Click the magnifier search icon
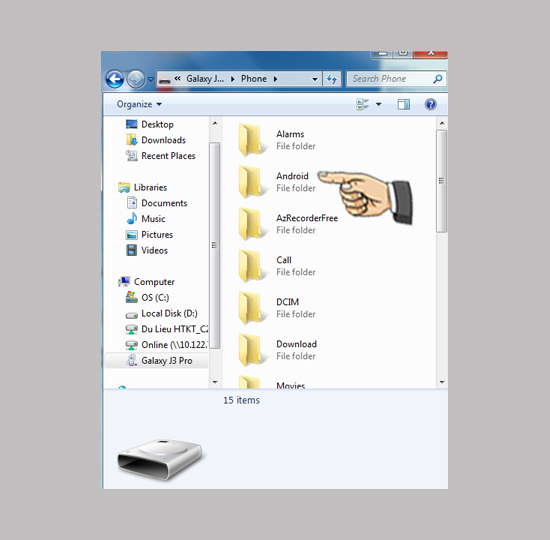 (x=437, y=79)
